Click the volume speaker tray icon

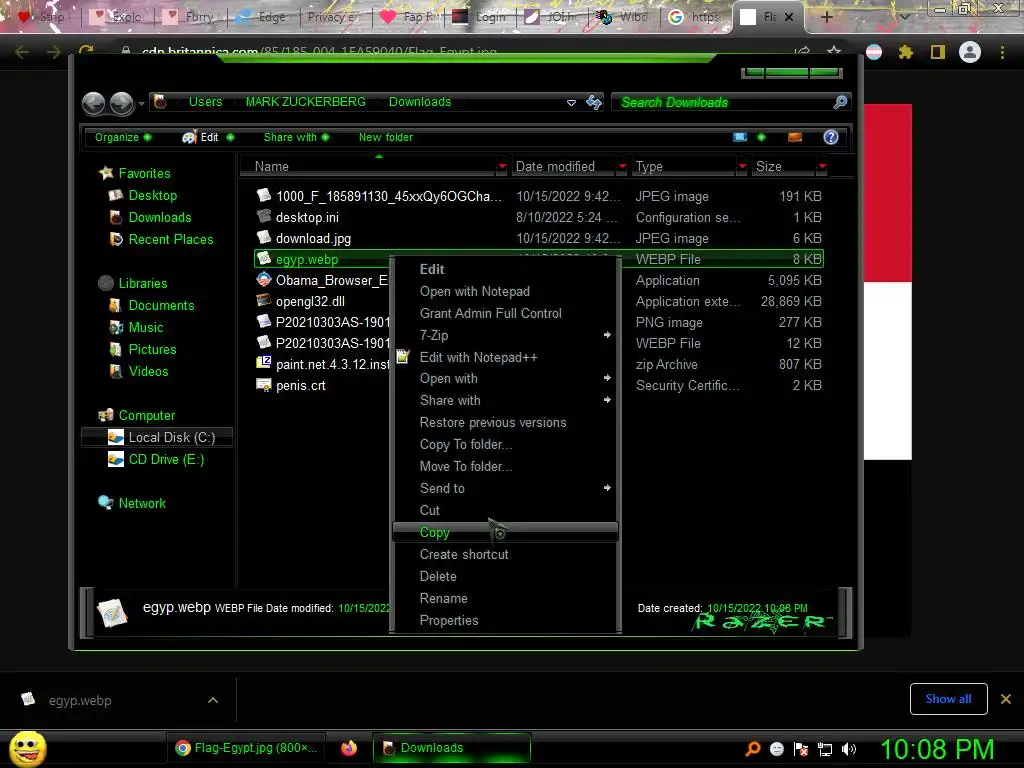point(849,749)
